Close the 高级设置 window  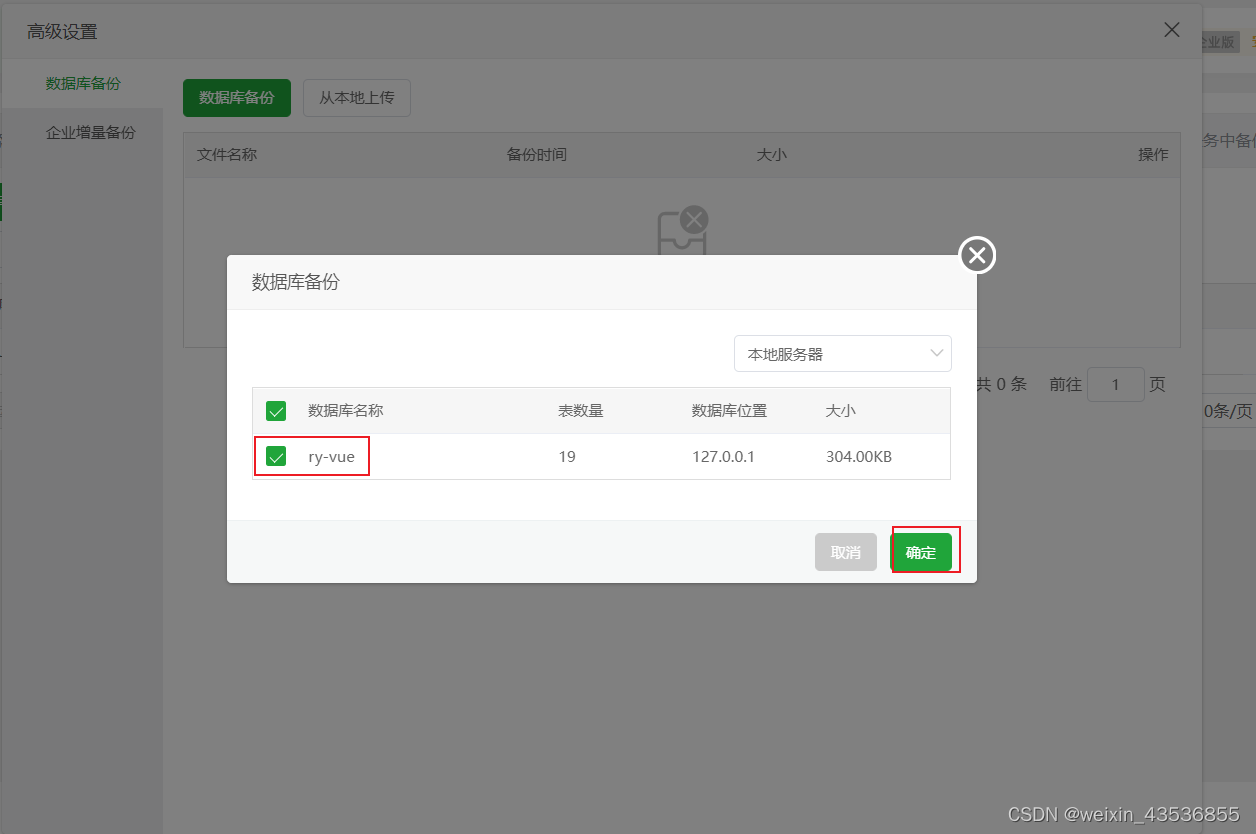coord(1172,30)
